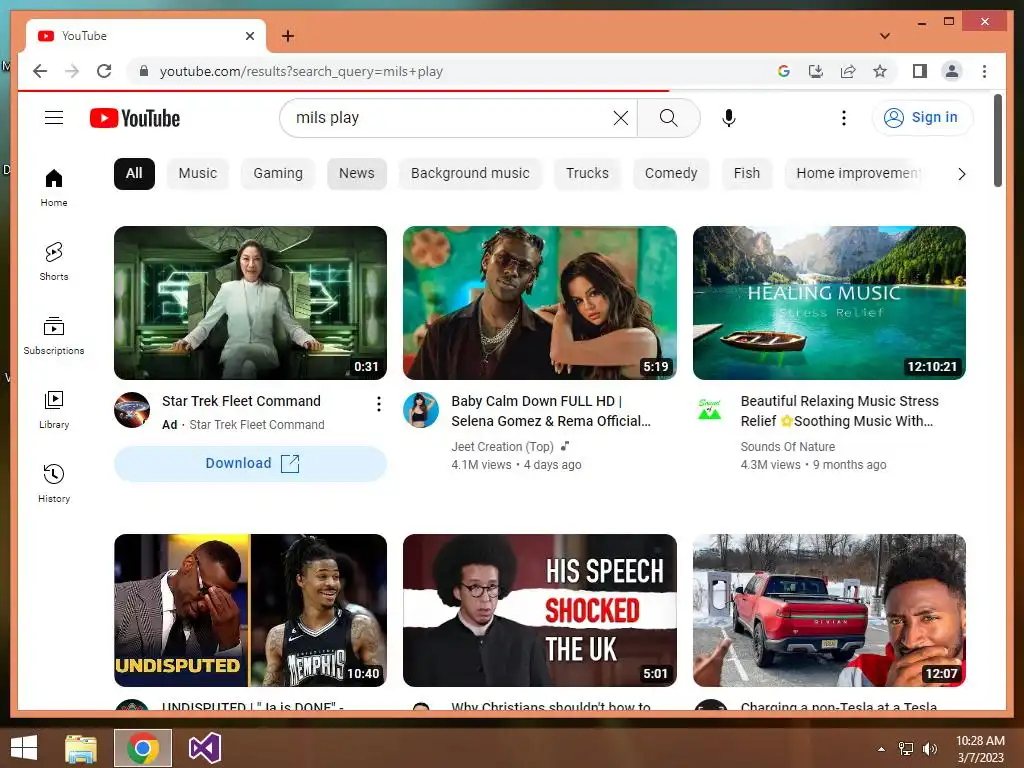View site info lock icon
Viewport: 1024px width, 768px height.
coord(144,71)
